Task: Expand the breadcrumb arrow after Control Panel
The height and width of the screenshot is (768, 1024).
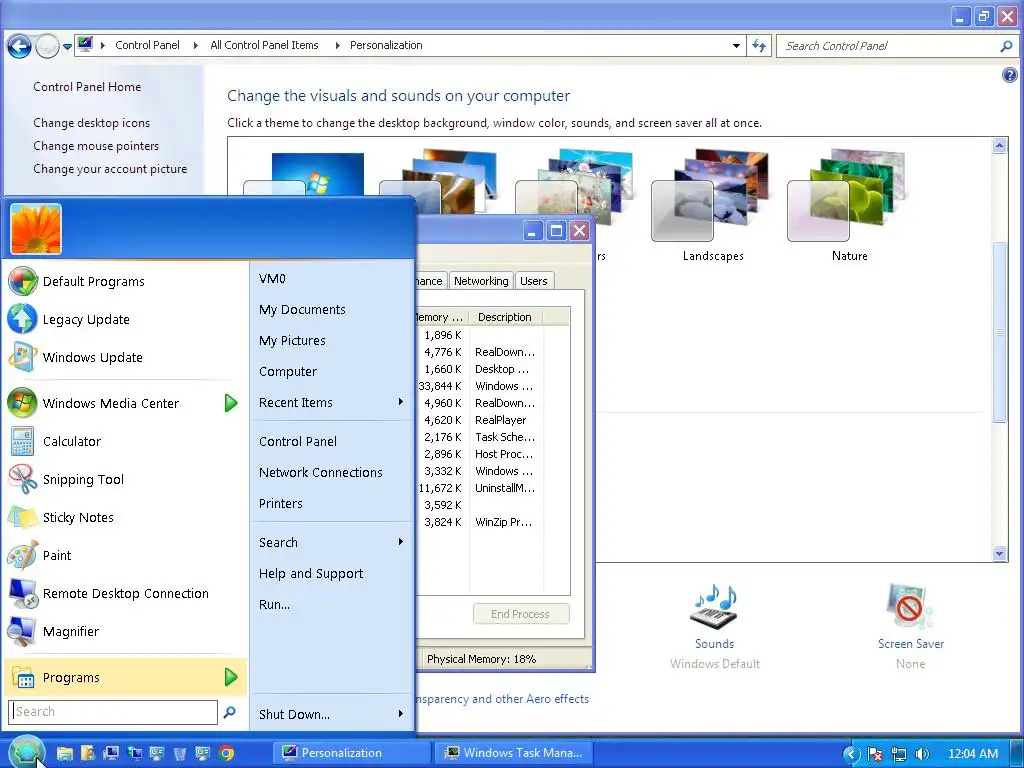Action: [195, 45]
